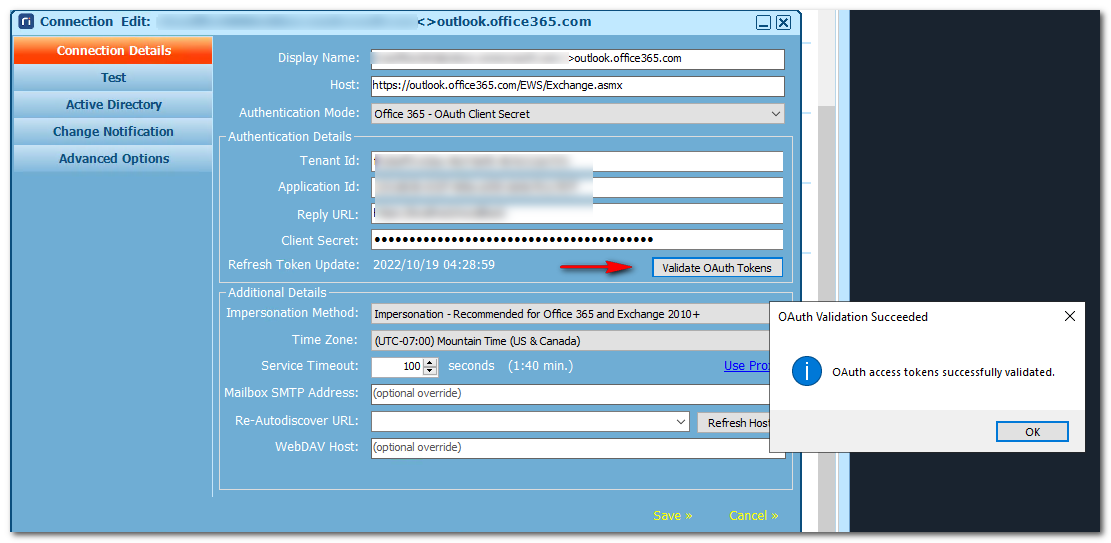Click the Tenant Id field
Viewport: 1111px width, 543px height.
pyautogui.click(x=577, y=161)
